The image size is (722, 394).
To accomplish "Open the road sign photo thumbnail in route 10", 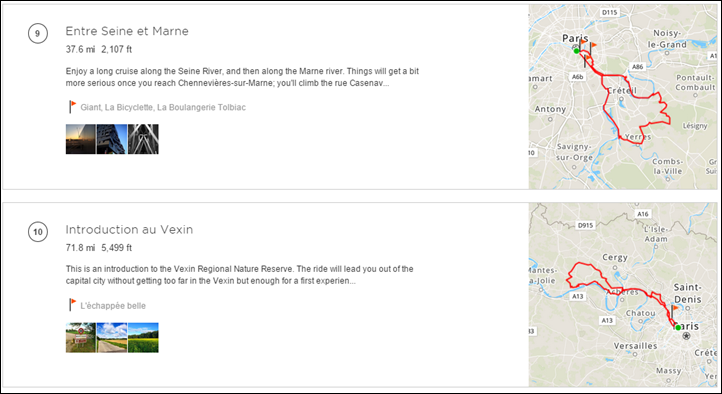I will coord(81,337).
